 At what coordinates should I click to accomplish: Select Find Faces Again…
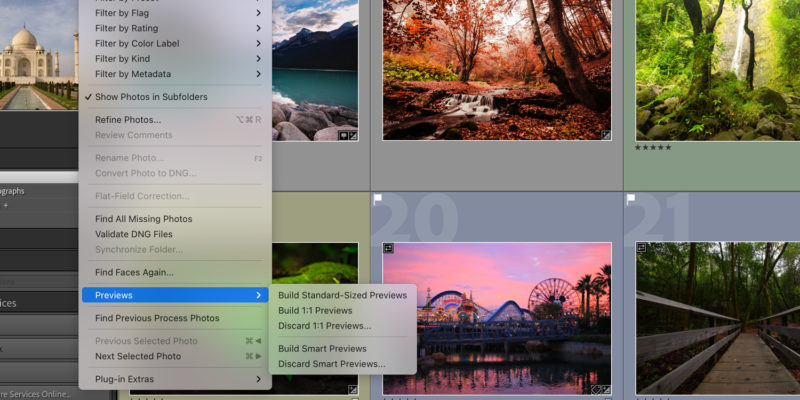click(x=175, y=272)
